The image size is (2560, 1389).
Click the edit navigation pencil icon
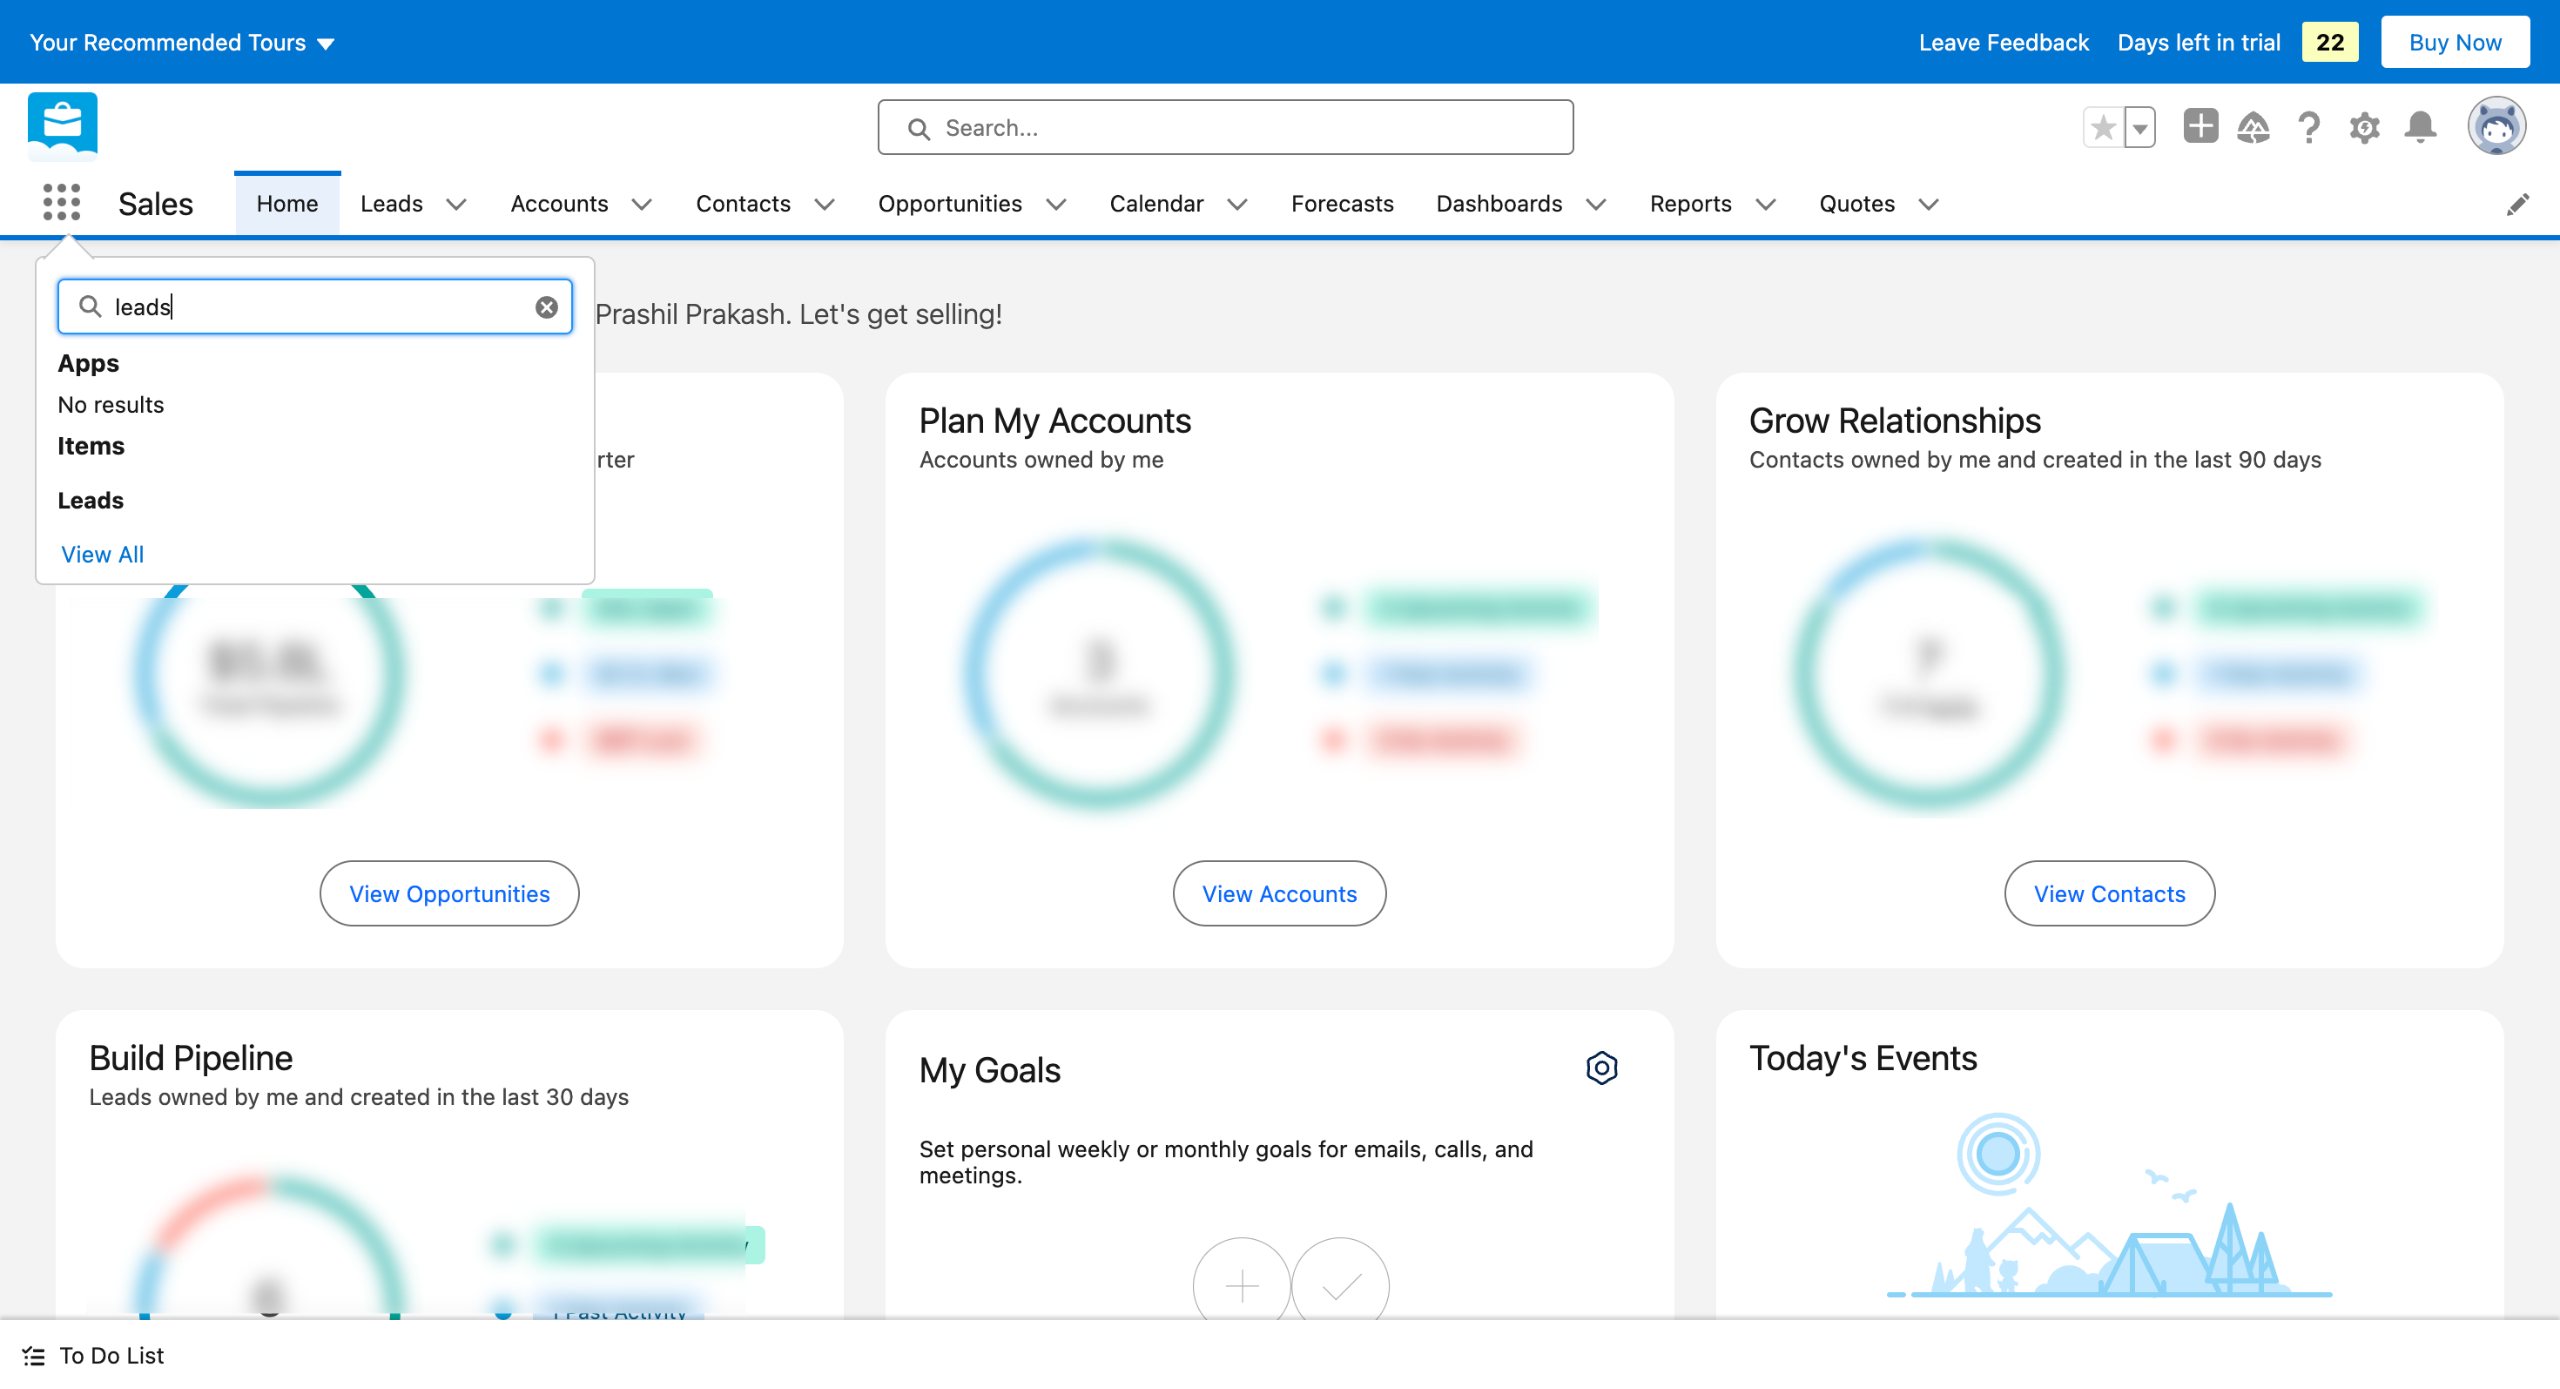point(2517,204)
